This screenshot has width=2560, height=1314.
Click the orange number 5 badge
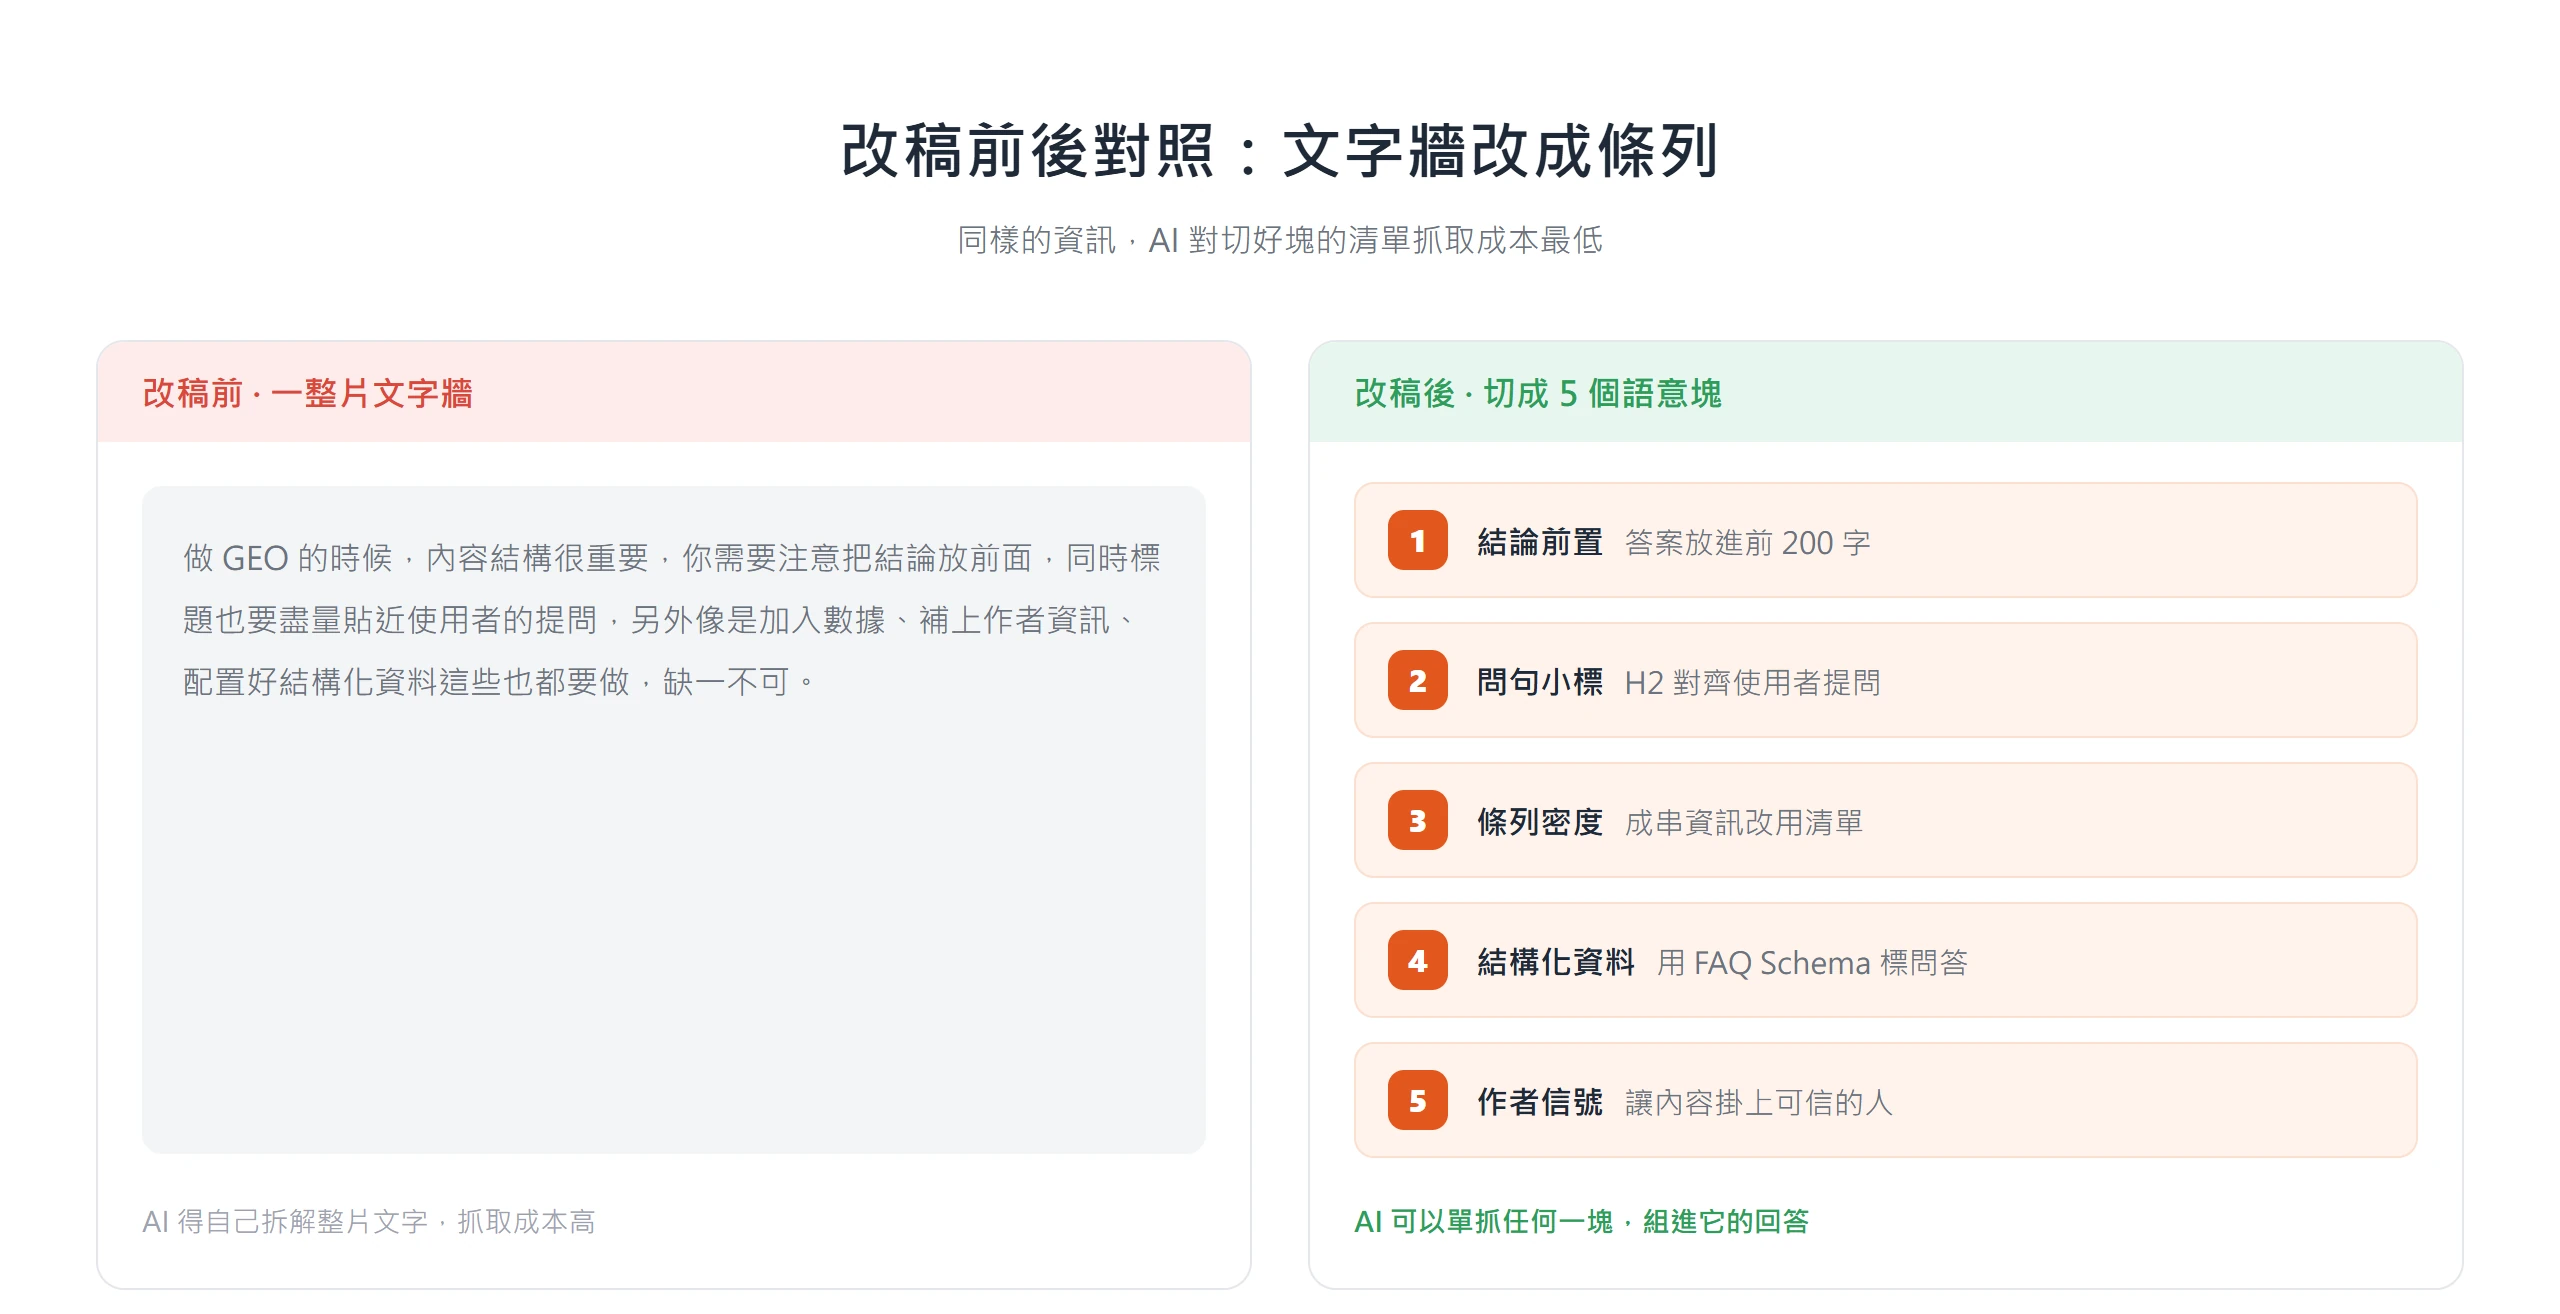pos(1417,1101)
